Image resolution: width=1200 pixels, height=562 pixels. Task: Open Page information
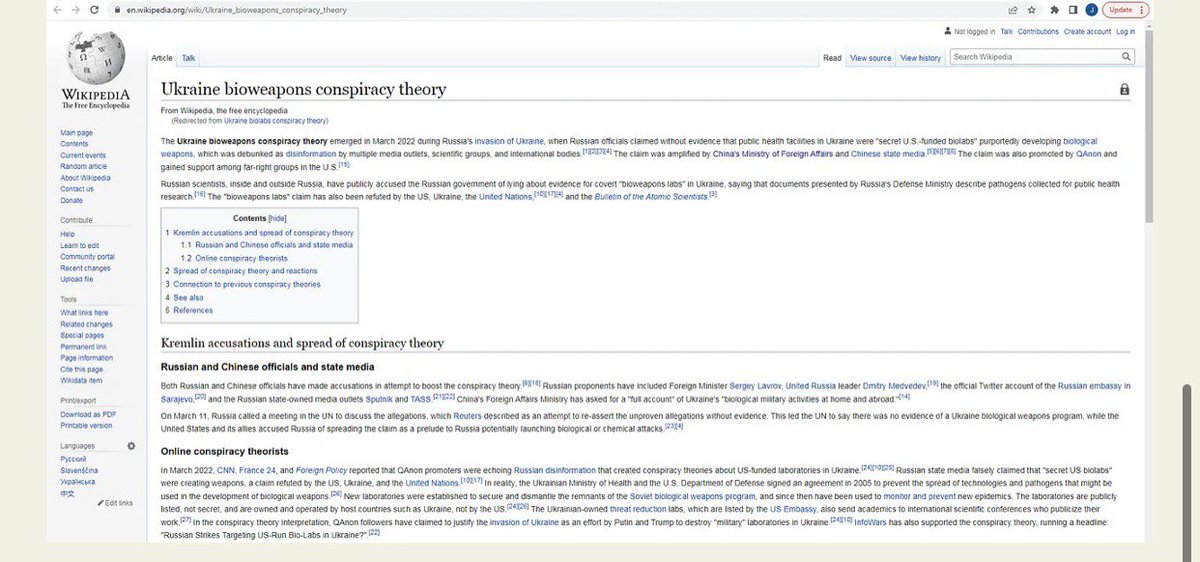[86, 358]
